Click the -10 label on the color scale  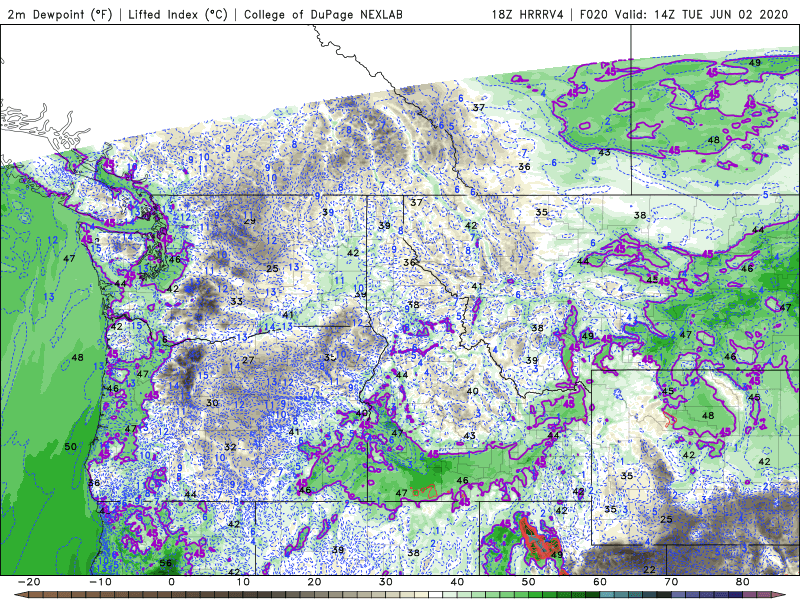pyautogui.click(x=100, y=582)
